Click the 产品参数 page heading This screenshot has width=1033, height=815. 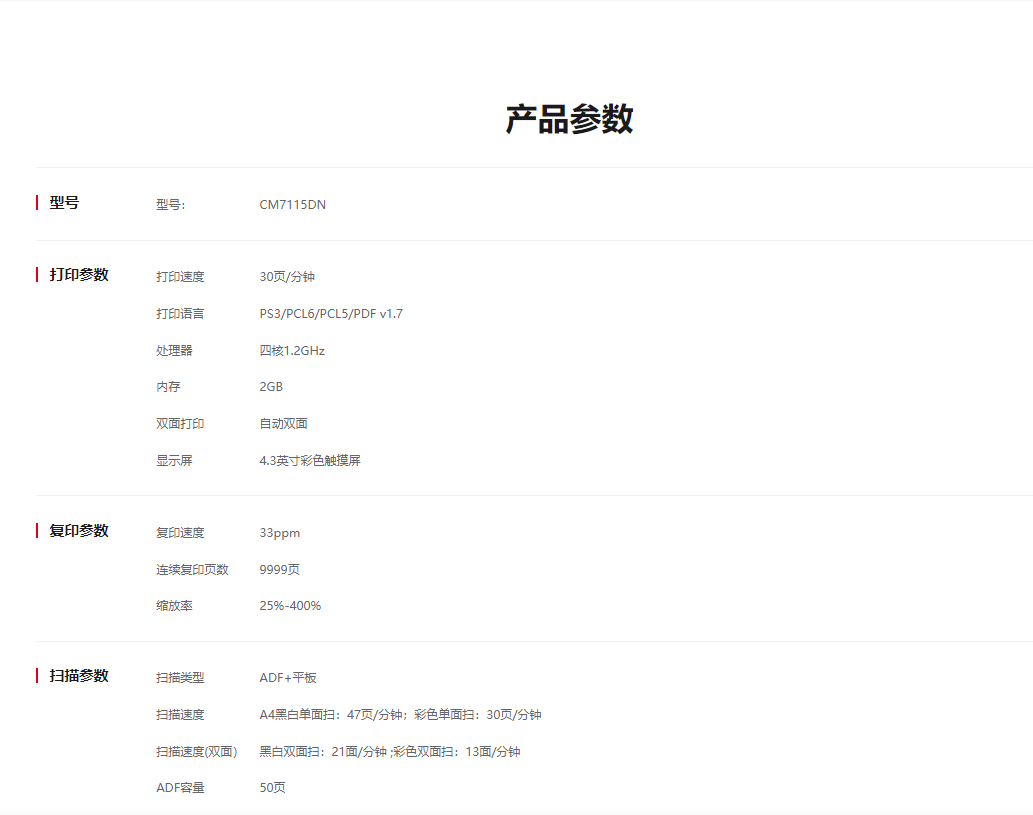click(569, 119)
